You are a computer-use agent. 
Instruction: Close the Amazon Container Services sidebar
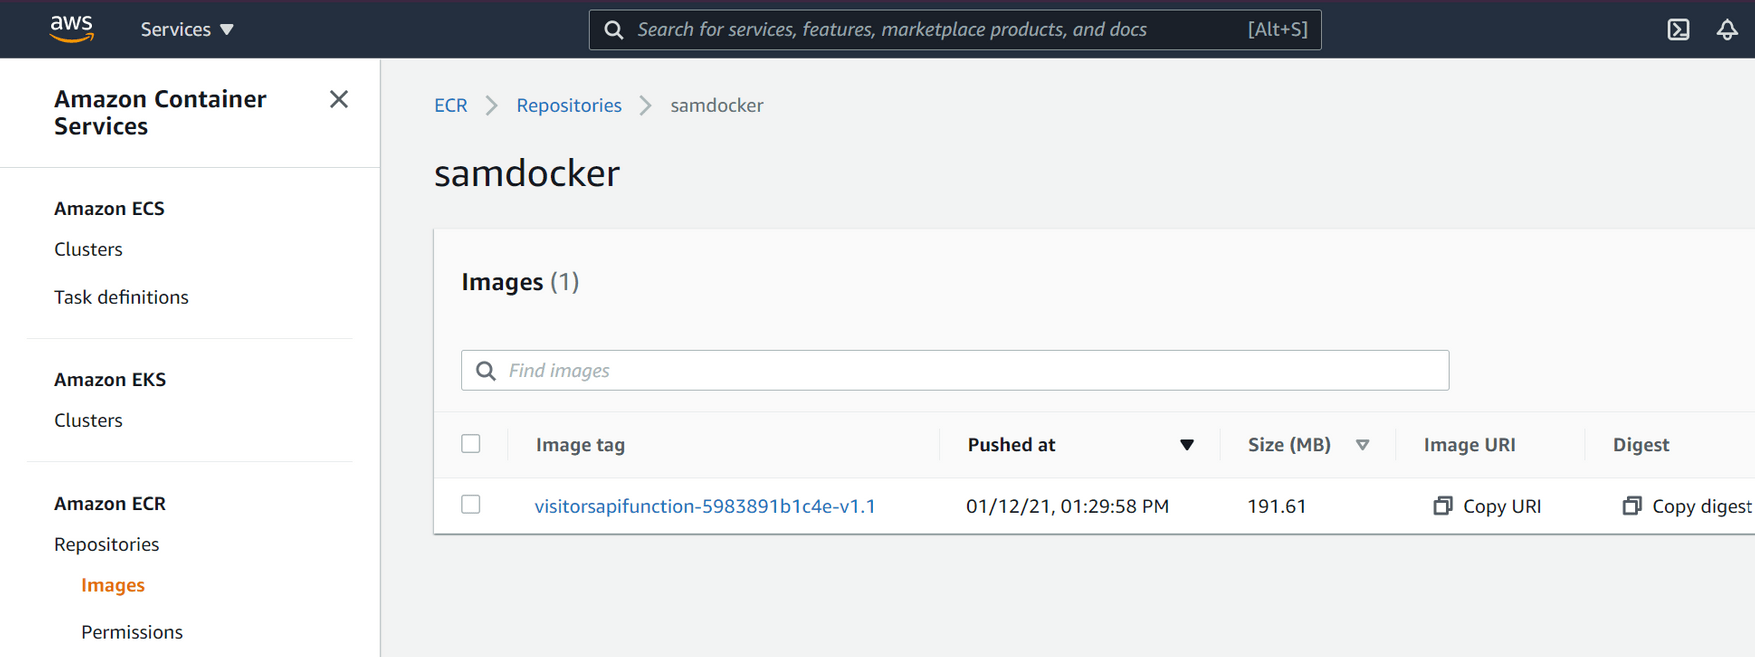coord(339,99)
